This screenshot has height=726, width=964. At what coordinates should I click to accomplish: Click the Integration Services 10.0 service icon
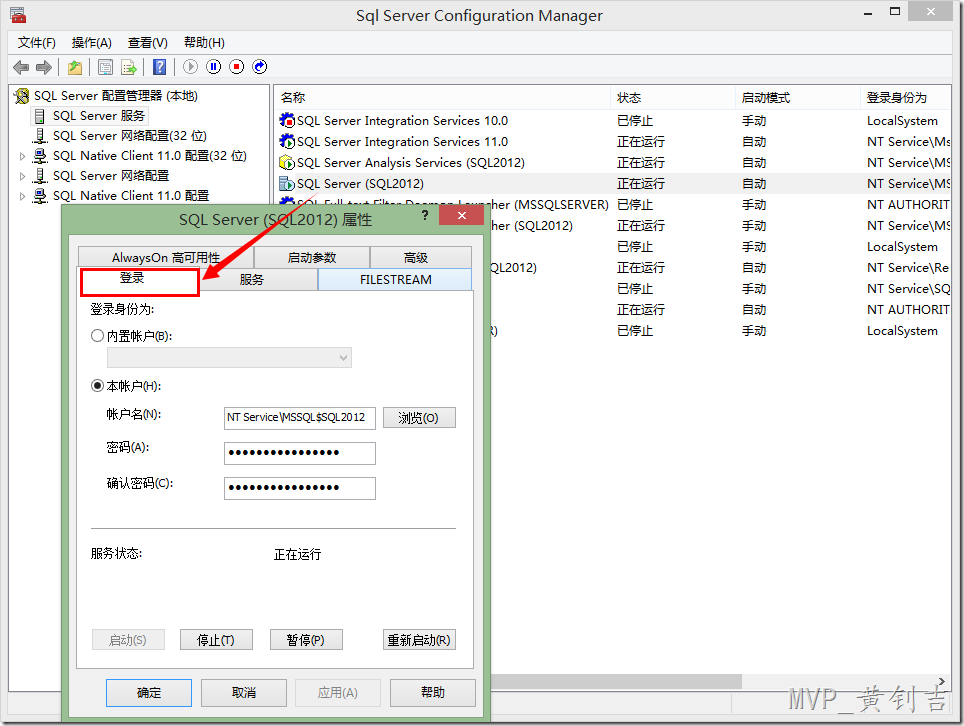tap(286, 120)
